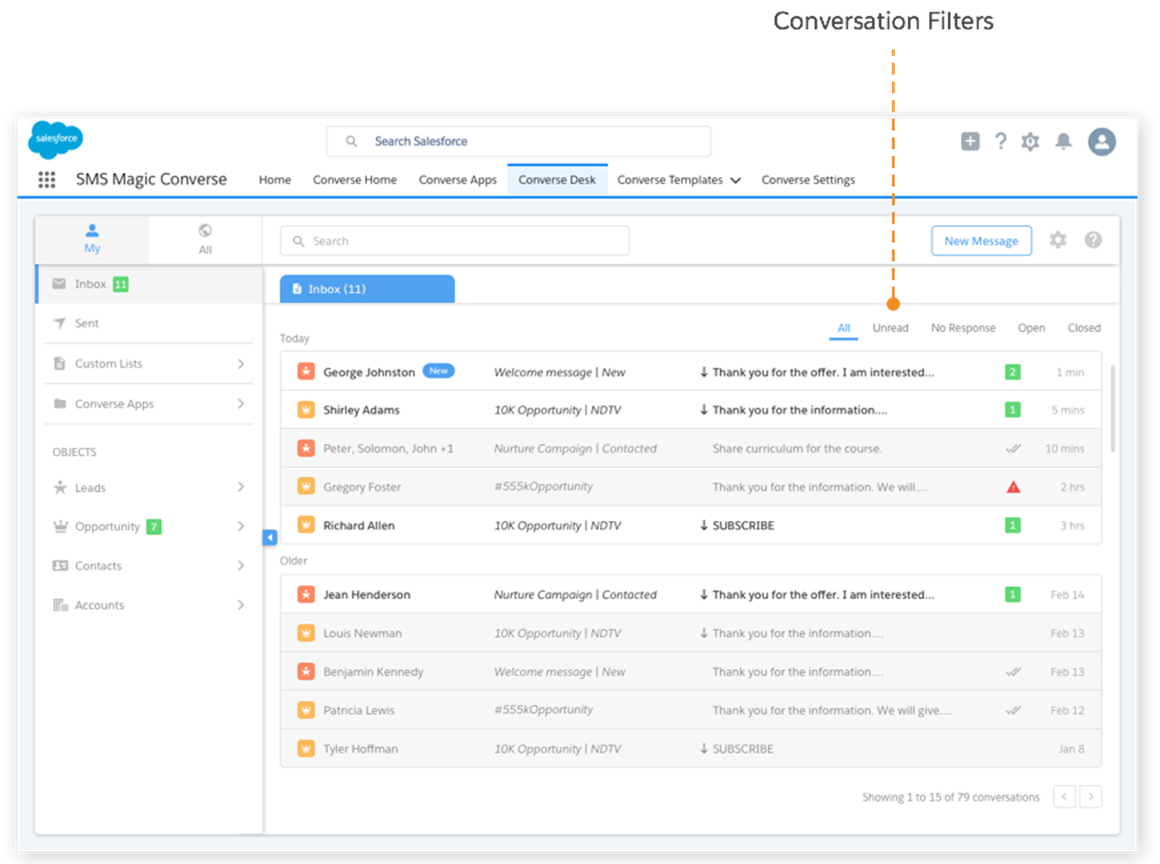This screenshot has width=1160, height=864.
Task: Open Converse Settings tab
Action: pos(808,180)
